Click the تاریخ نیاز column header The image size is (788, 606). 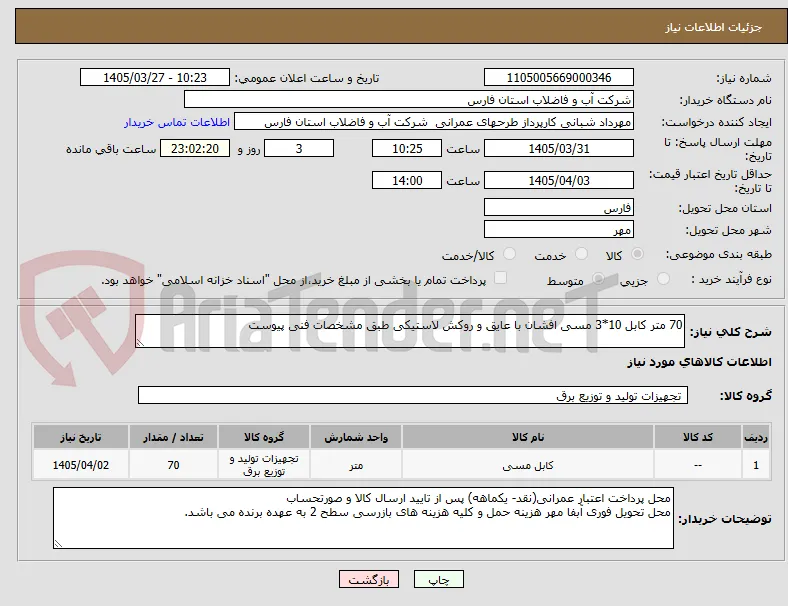pyautogui.click(x=81, y=437)
